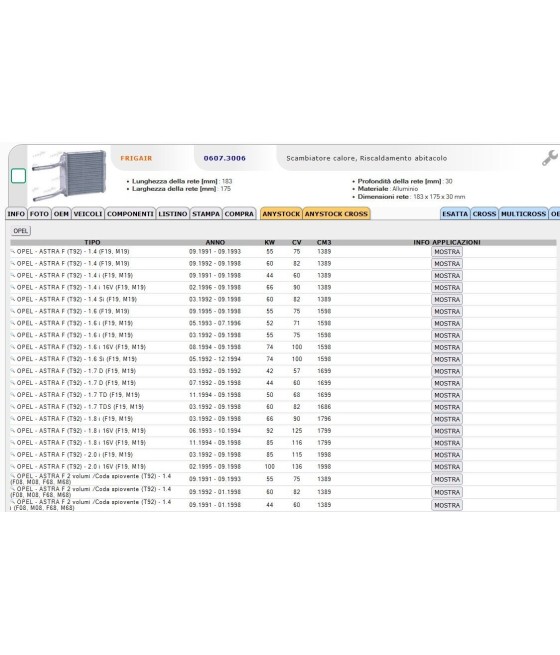Click part number 0607.3006 link
This screenshot has height=655, width=560.
click(225, 158)
